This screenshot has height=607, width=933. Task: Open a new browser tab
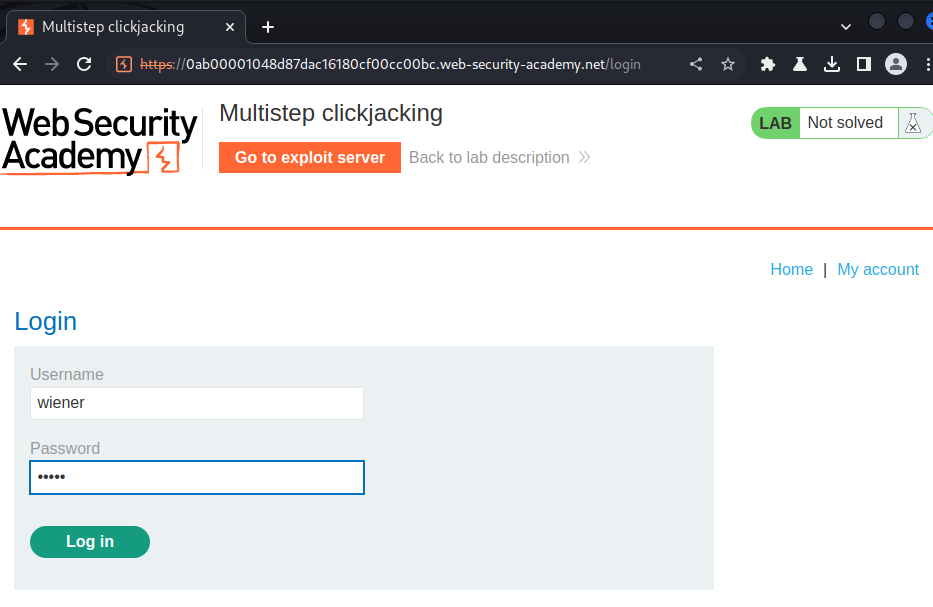tap(268, 27)
